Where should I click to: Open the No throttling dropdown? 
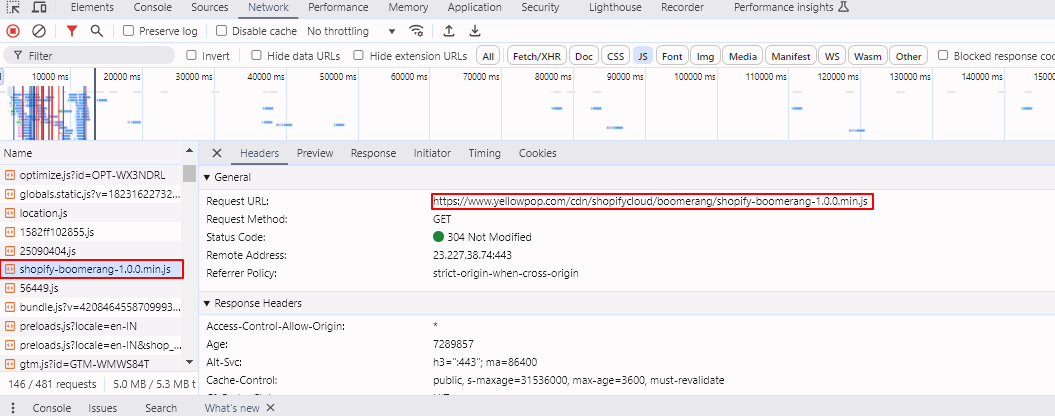[350, 31]
